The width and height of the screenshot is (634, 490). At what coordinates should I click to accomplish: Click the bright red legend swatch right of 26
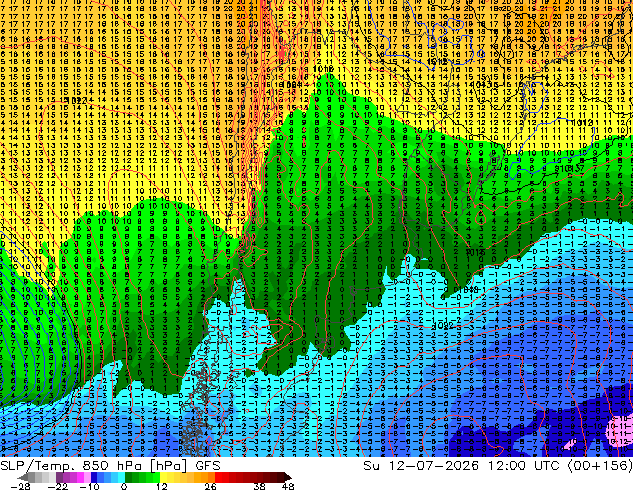pos(218,477)
